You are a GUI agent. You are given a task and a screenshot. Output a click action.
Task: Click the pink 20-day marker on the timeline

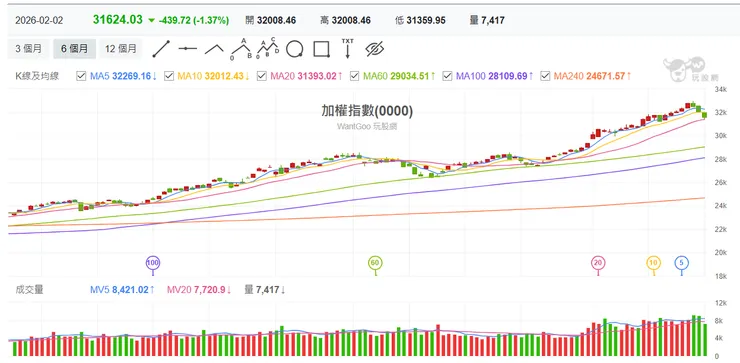coord(598,262)
